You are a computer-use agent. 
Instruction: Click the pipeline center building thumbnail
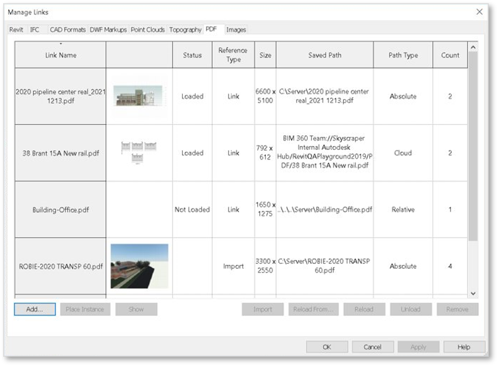coord(138,96)
